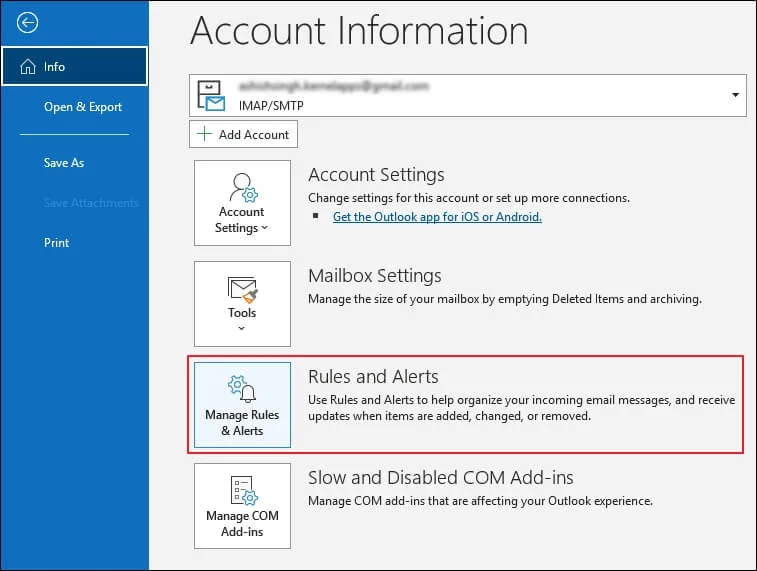
Task: Select Print in sidebar
Action: [x=56, y=243]
